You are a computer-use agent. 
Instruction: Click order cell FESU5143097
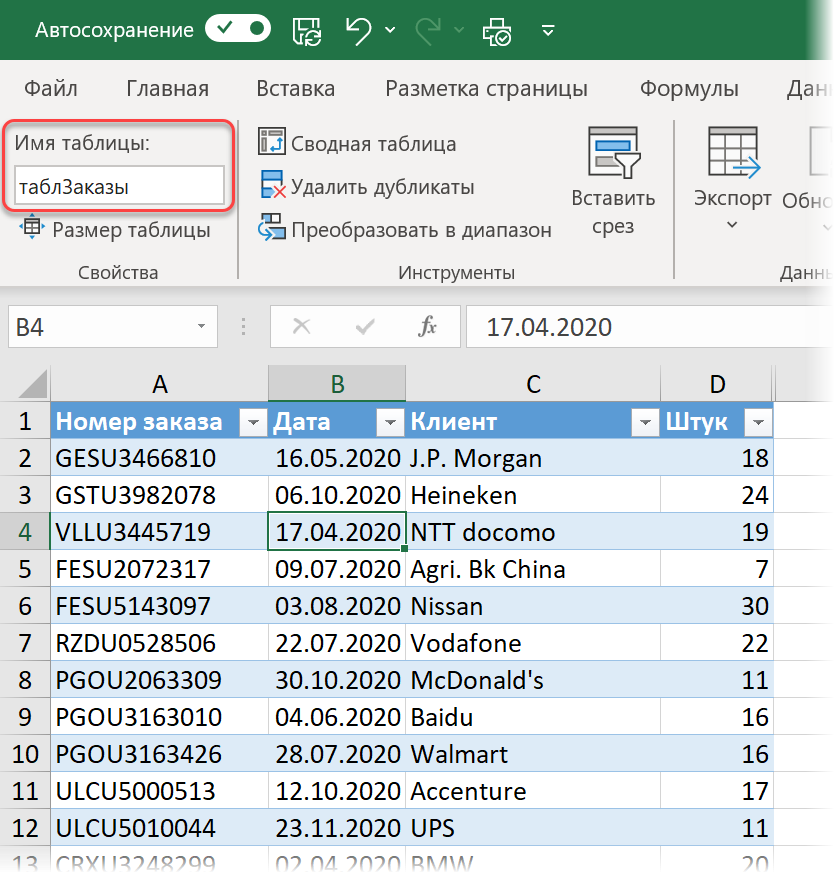click(x=159, y=606)
